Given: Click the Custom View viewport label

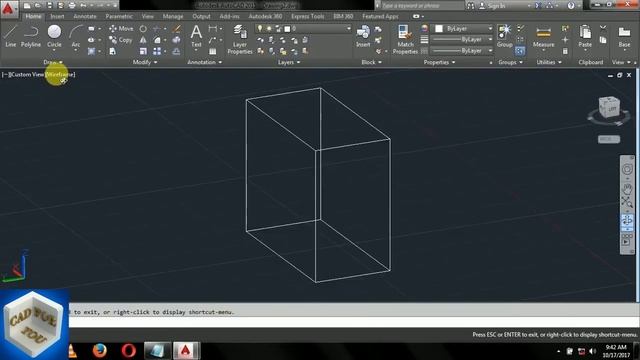Looking at the screenshot, I should 28,74.
